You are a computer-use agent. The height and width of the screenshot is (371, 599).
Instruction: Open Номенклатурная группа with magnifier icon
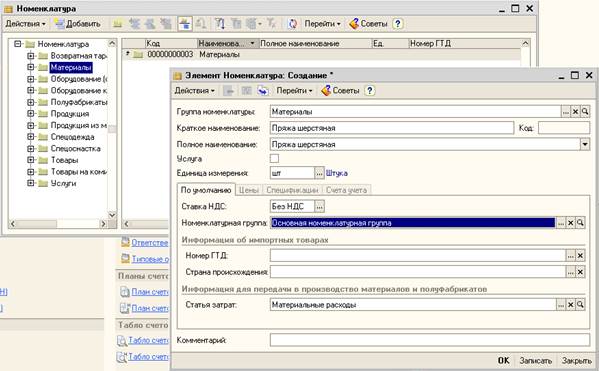pos(580,223)
